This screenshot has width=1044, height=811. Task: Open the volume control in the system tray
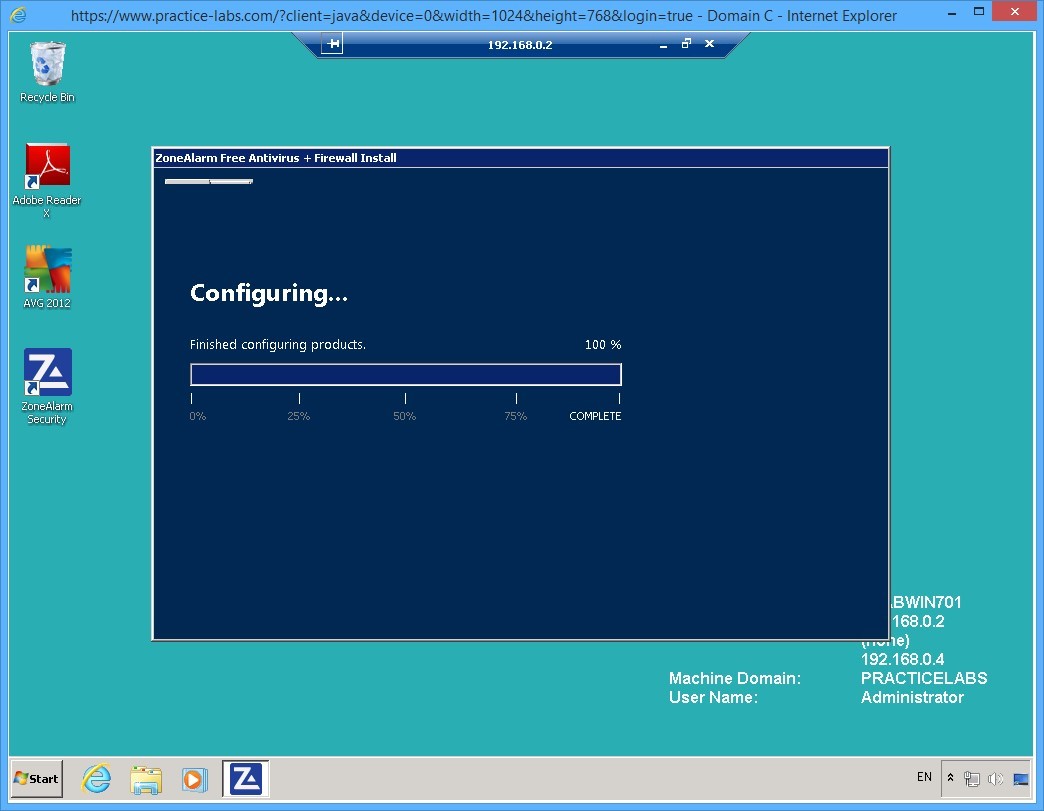tap(996, 778)
